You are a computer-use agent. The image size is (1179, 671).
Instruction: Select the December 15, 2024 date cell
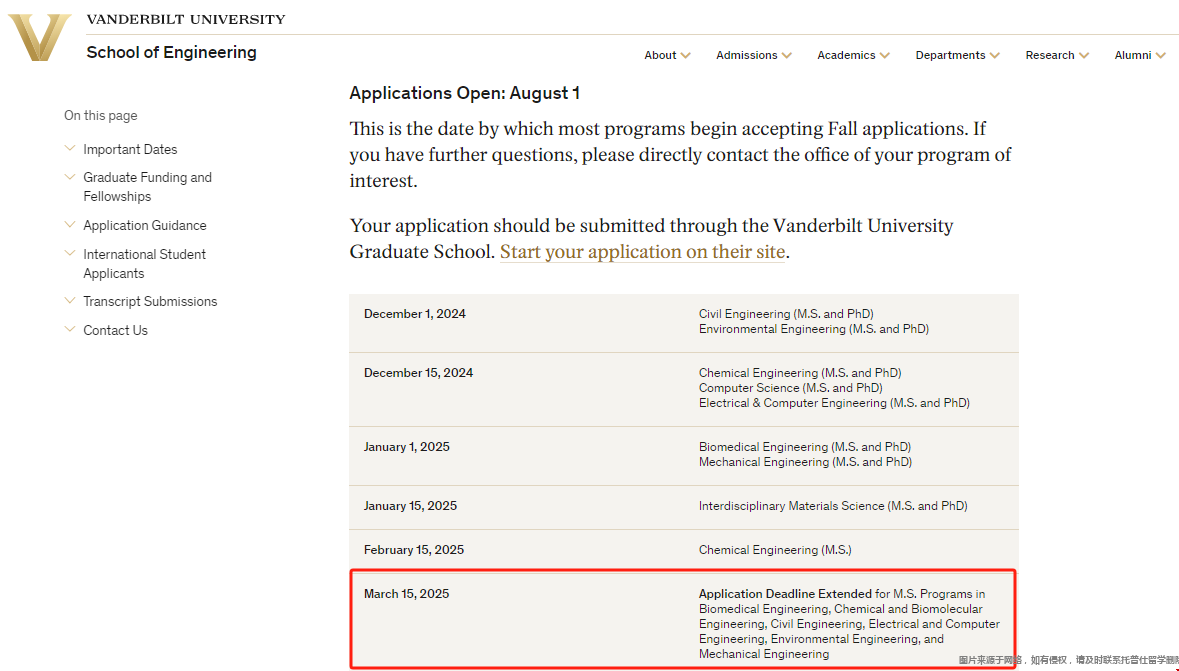419,373
